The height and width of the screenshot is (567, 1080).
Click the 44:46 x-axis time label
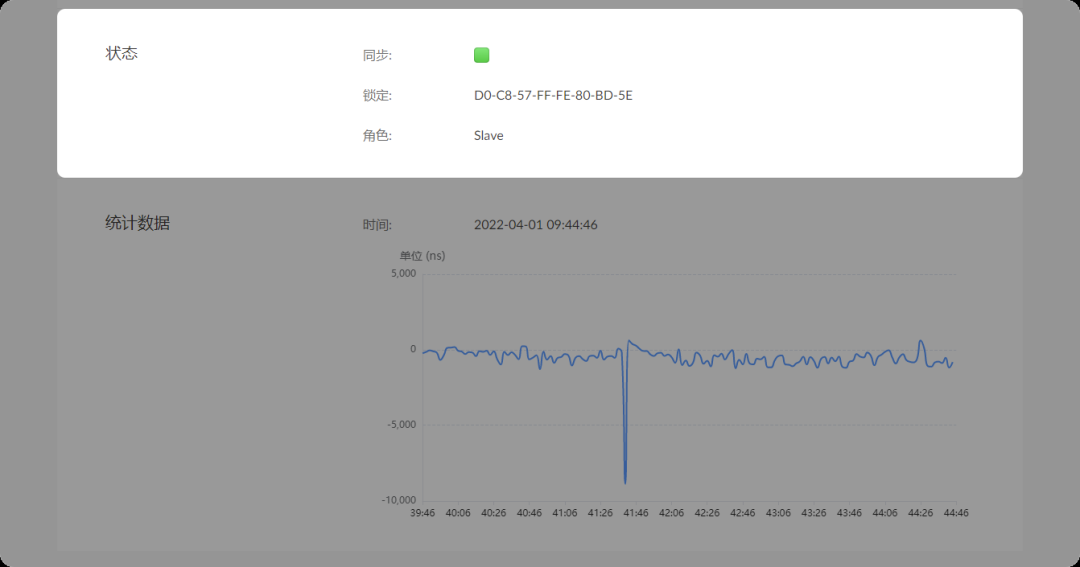955,513
